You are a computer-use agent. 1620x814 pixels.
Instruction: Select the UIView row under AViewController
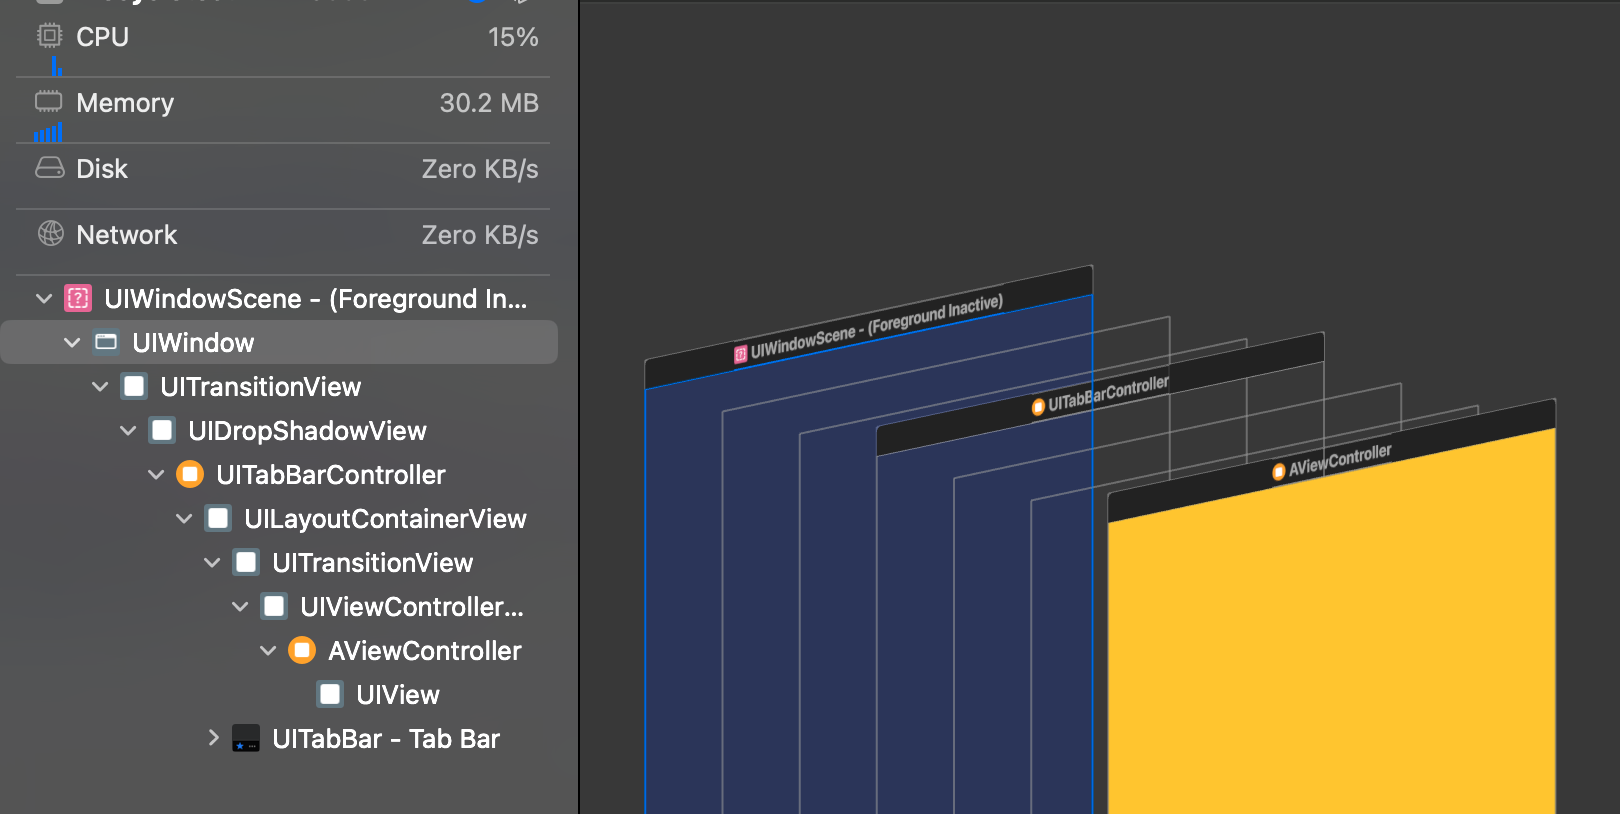(x=397, y=694)
